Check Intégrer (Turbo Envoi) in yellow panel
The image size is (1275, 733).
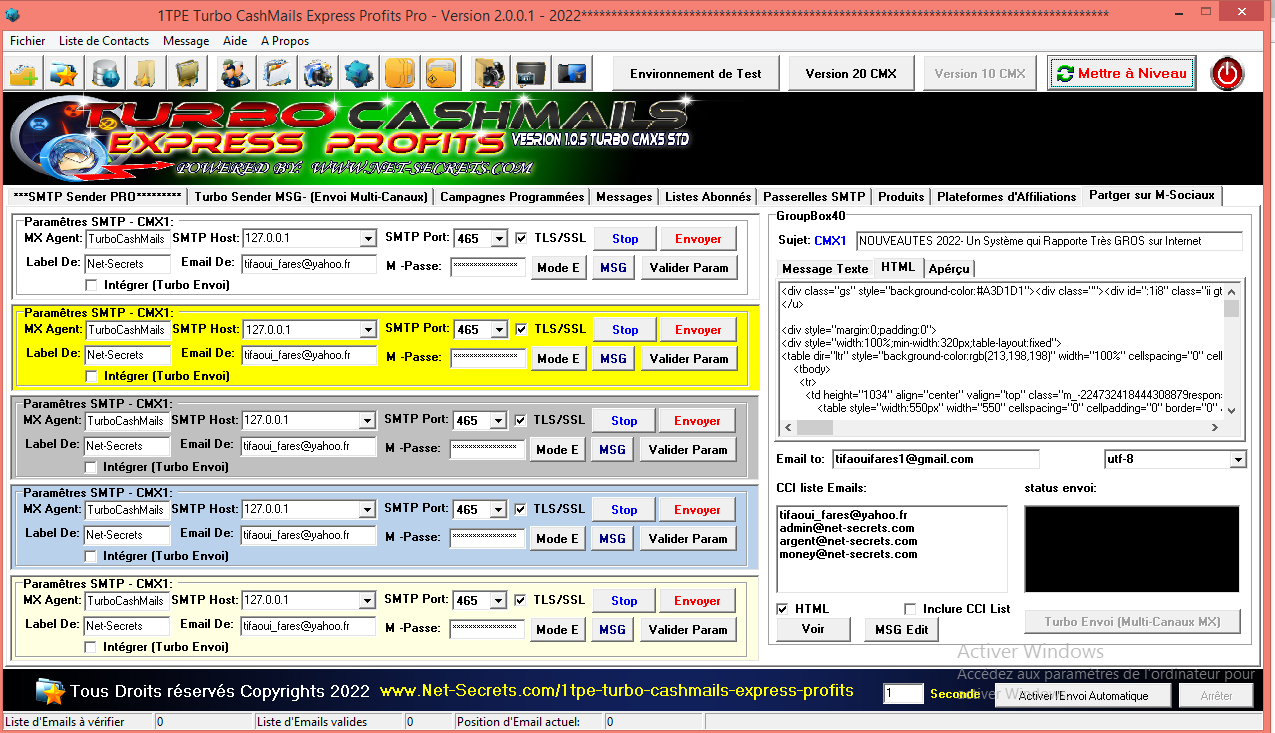(92, 376)
